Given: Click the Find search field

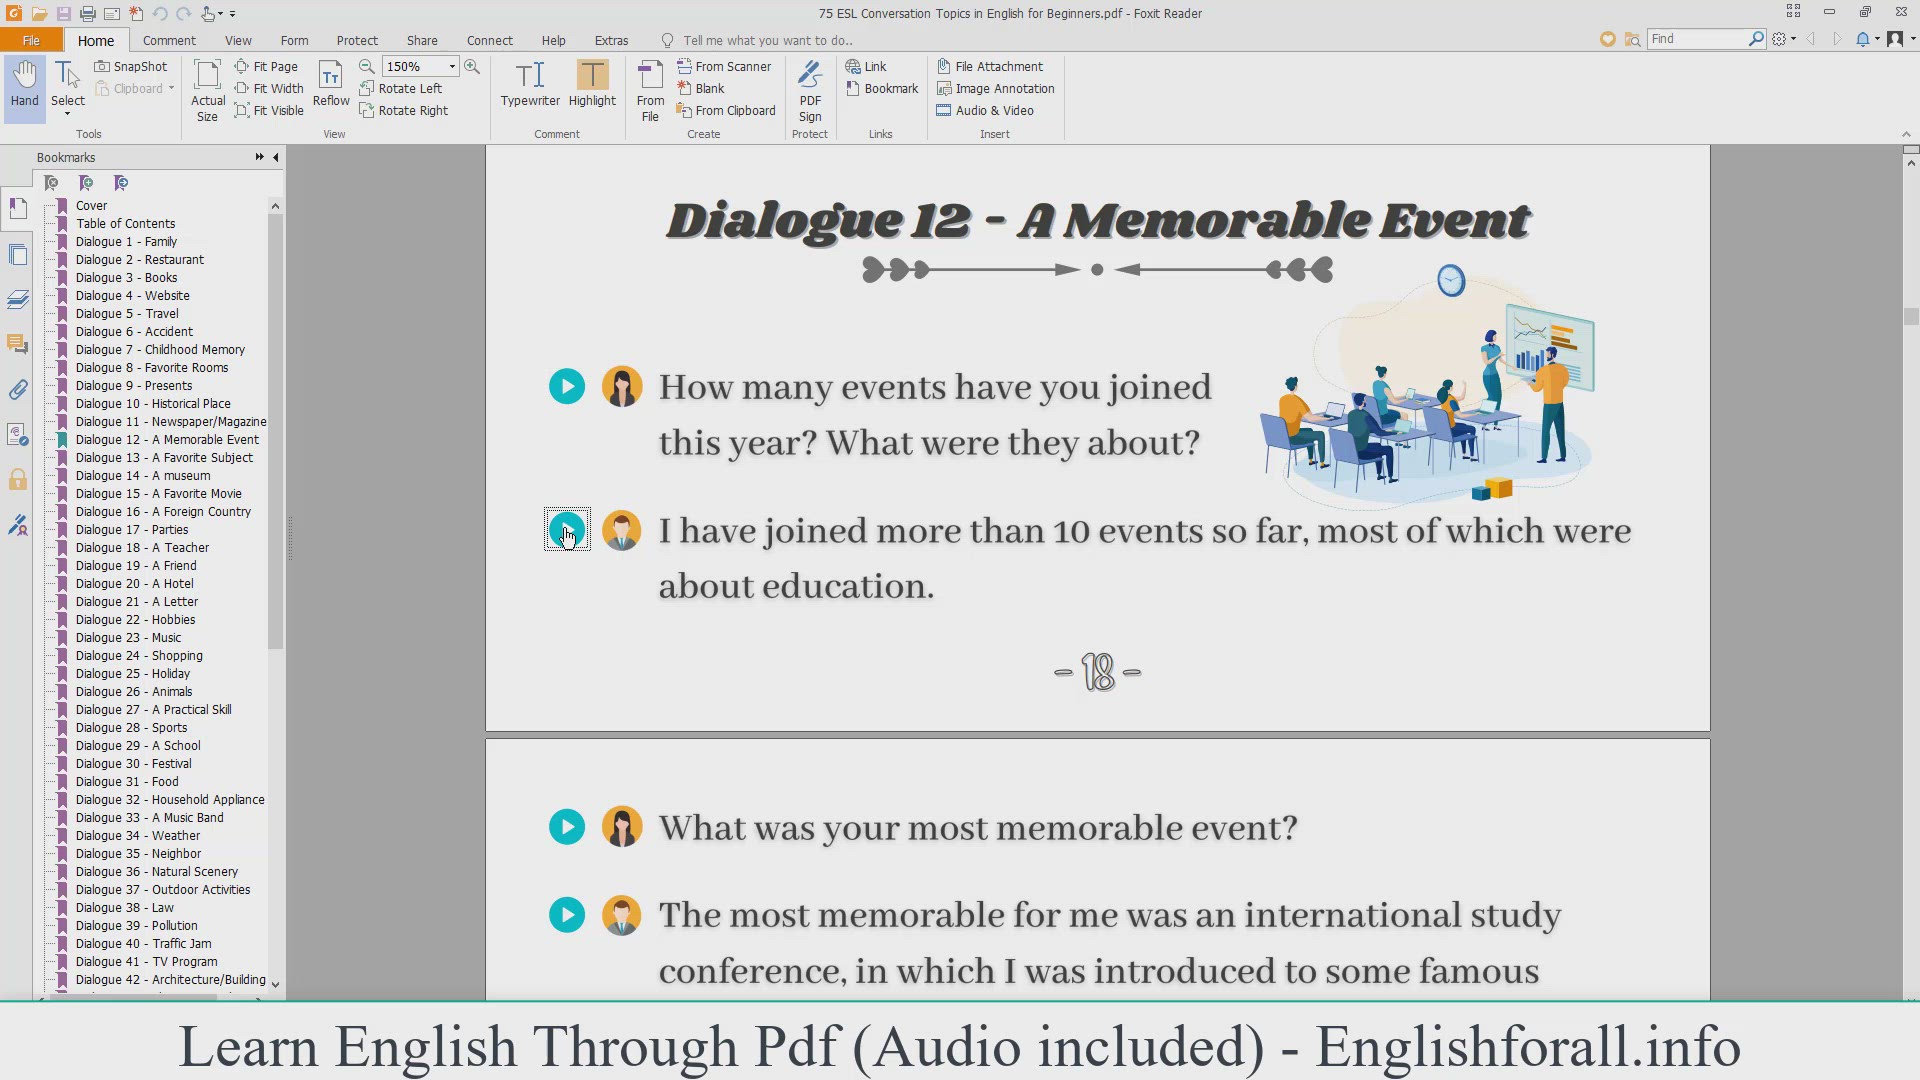Looking at the screenshot, I should tap(1697, 38).
